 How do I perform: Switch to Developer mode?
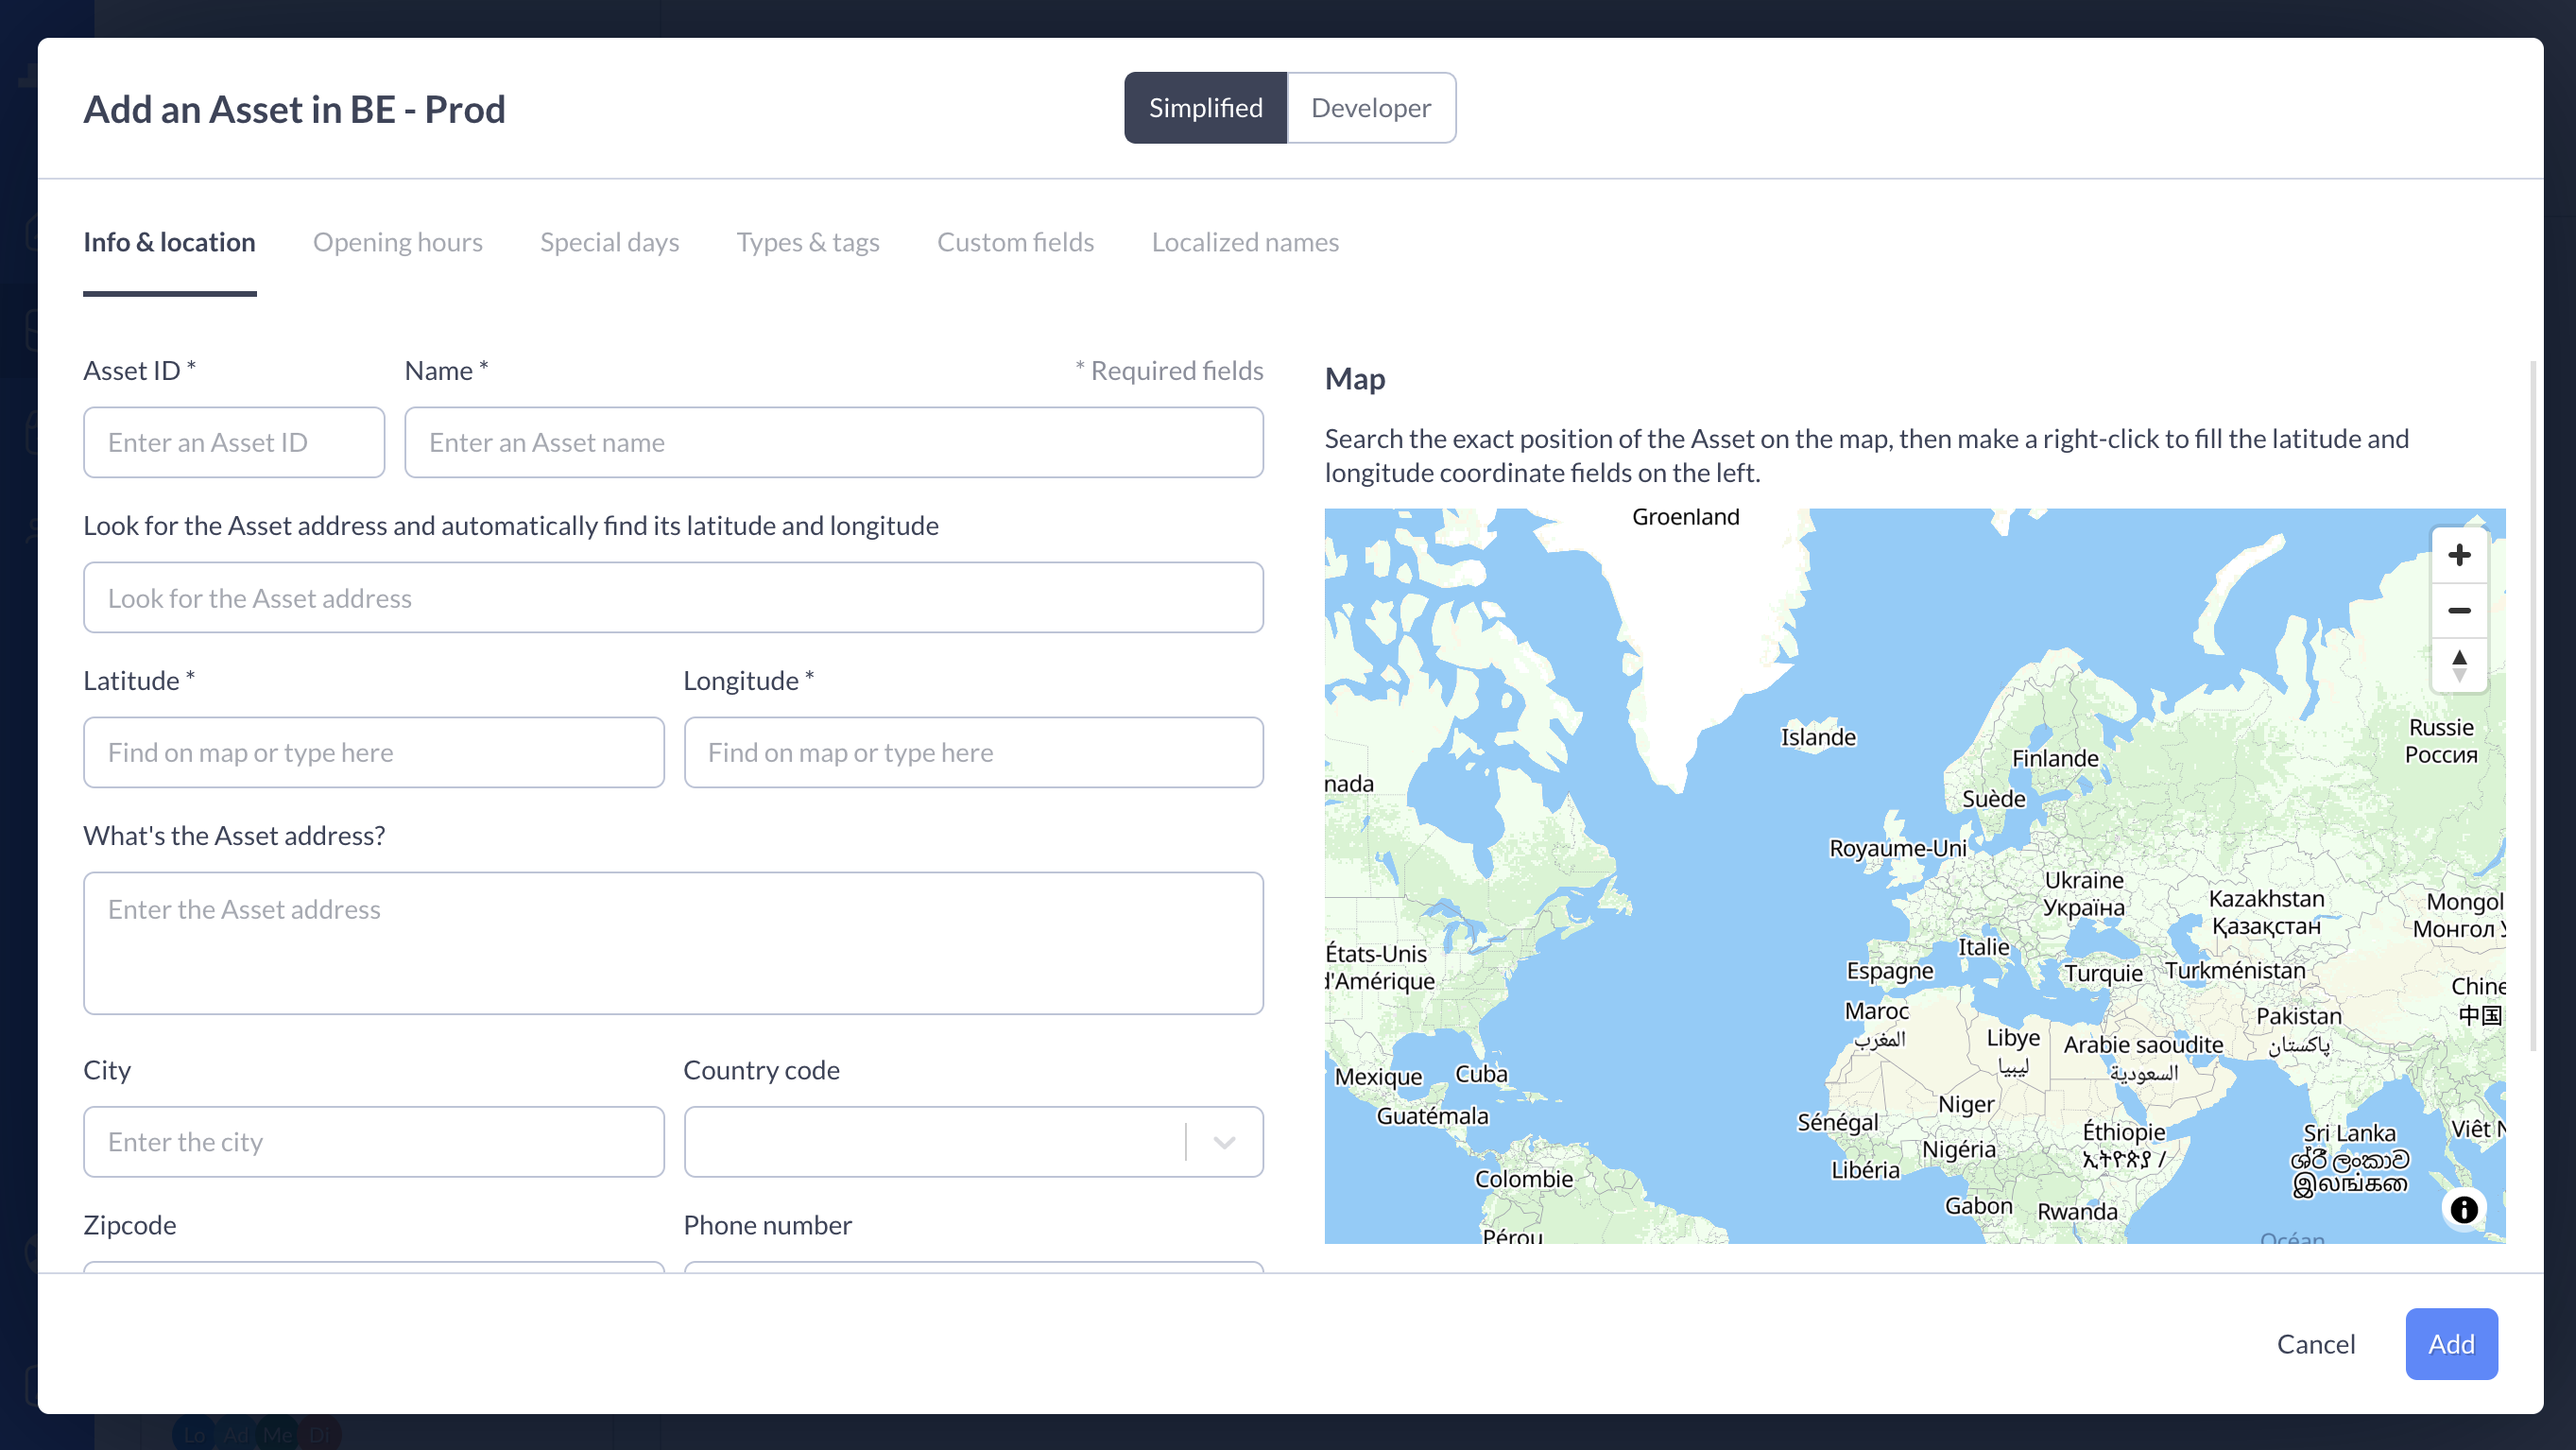click(x=1370, y=108)
